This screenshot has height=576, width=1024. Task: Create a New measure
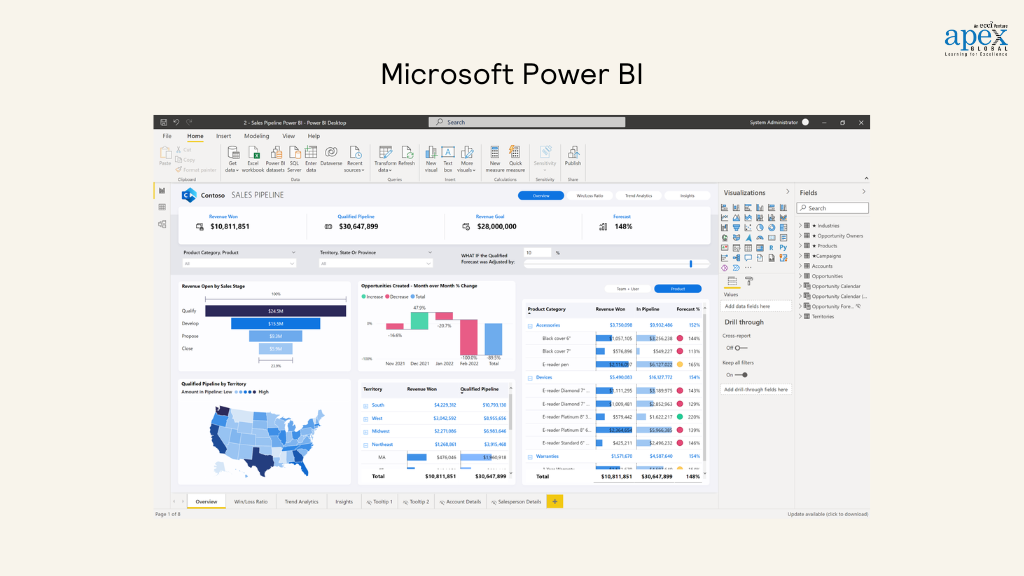coord(495,159)
